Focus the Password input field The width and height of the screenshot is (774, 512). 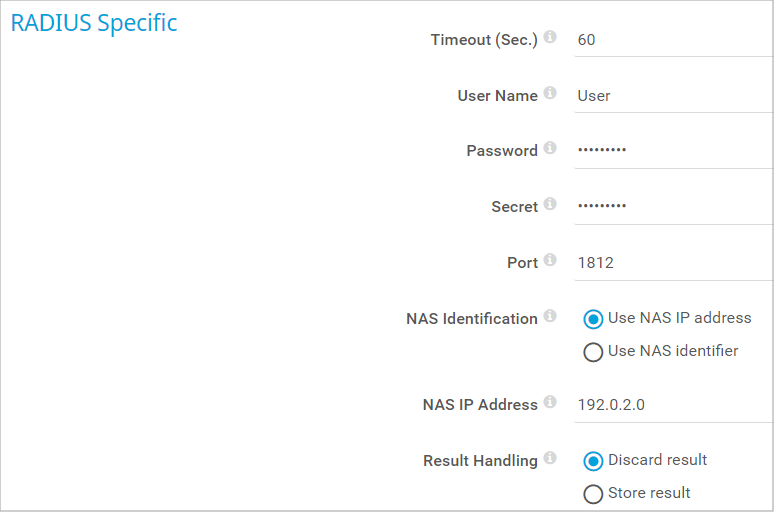point(672,151)
